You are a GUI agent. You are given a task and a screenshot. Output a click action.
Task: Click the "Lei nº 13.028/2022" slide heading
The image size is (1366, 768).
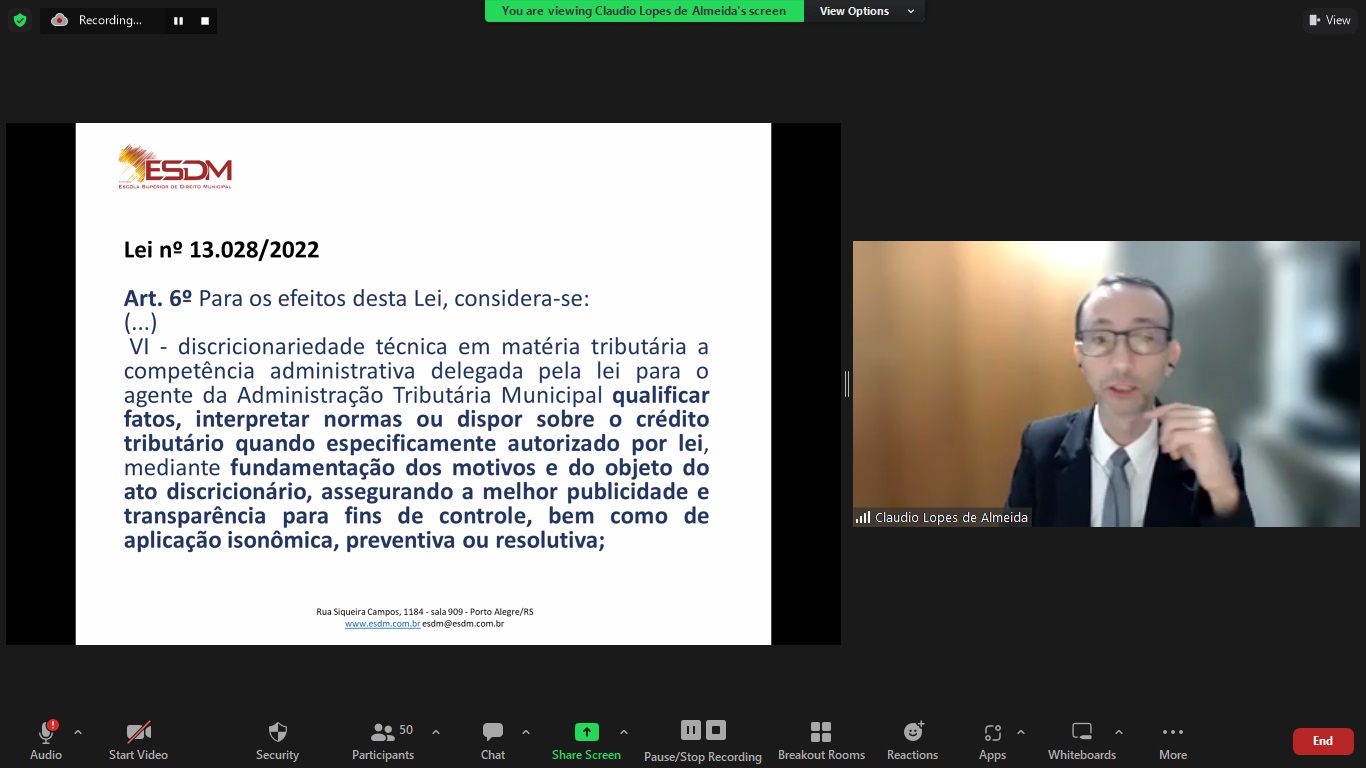221,250
